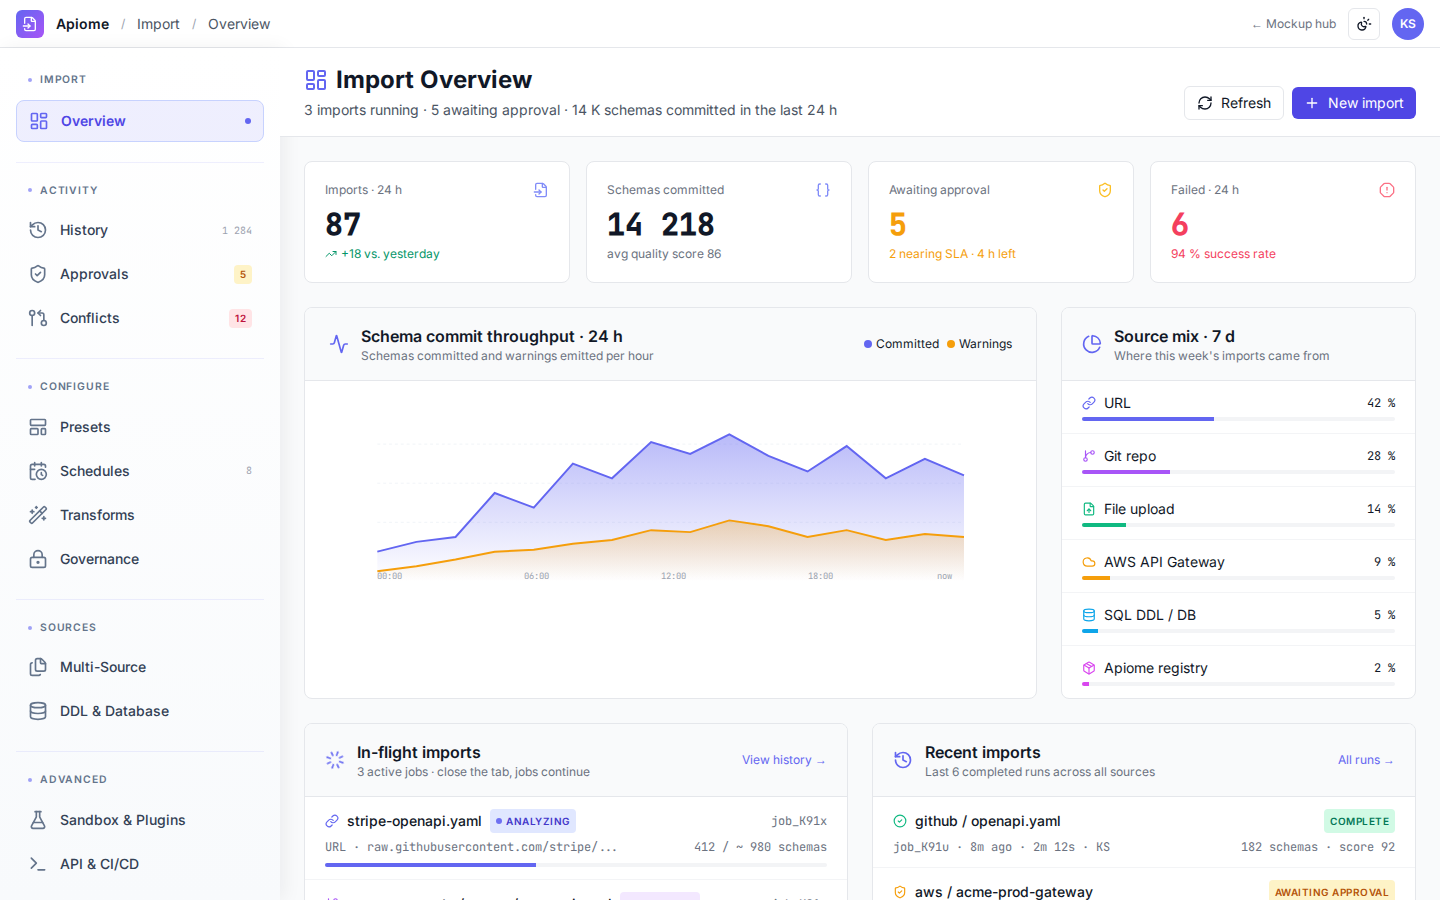
Task: Toggle the Warnings legend series
Action: [x=979, y=344]
